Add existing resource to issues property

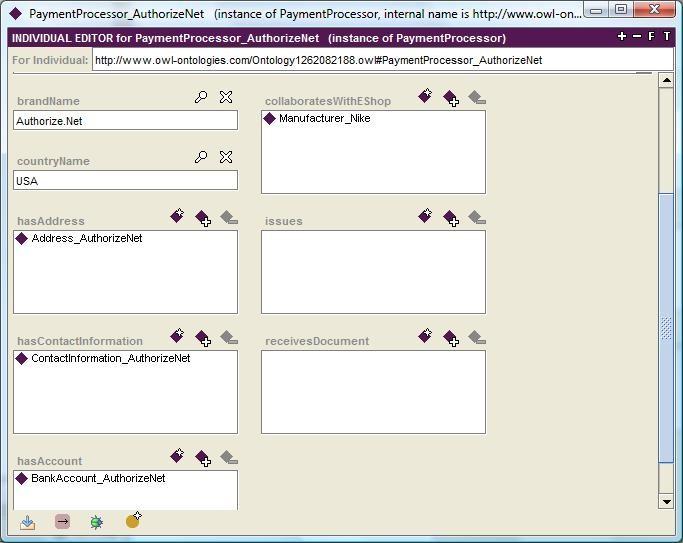(451, 218)
